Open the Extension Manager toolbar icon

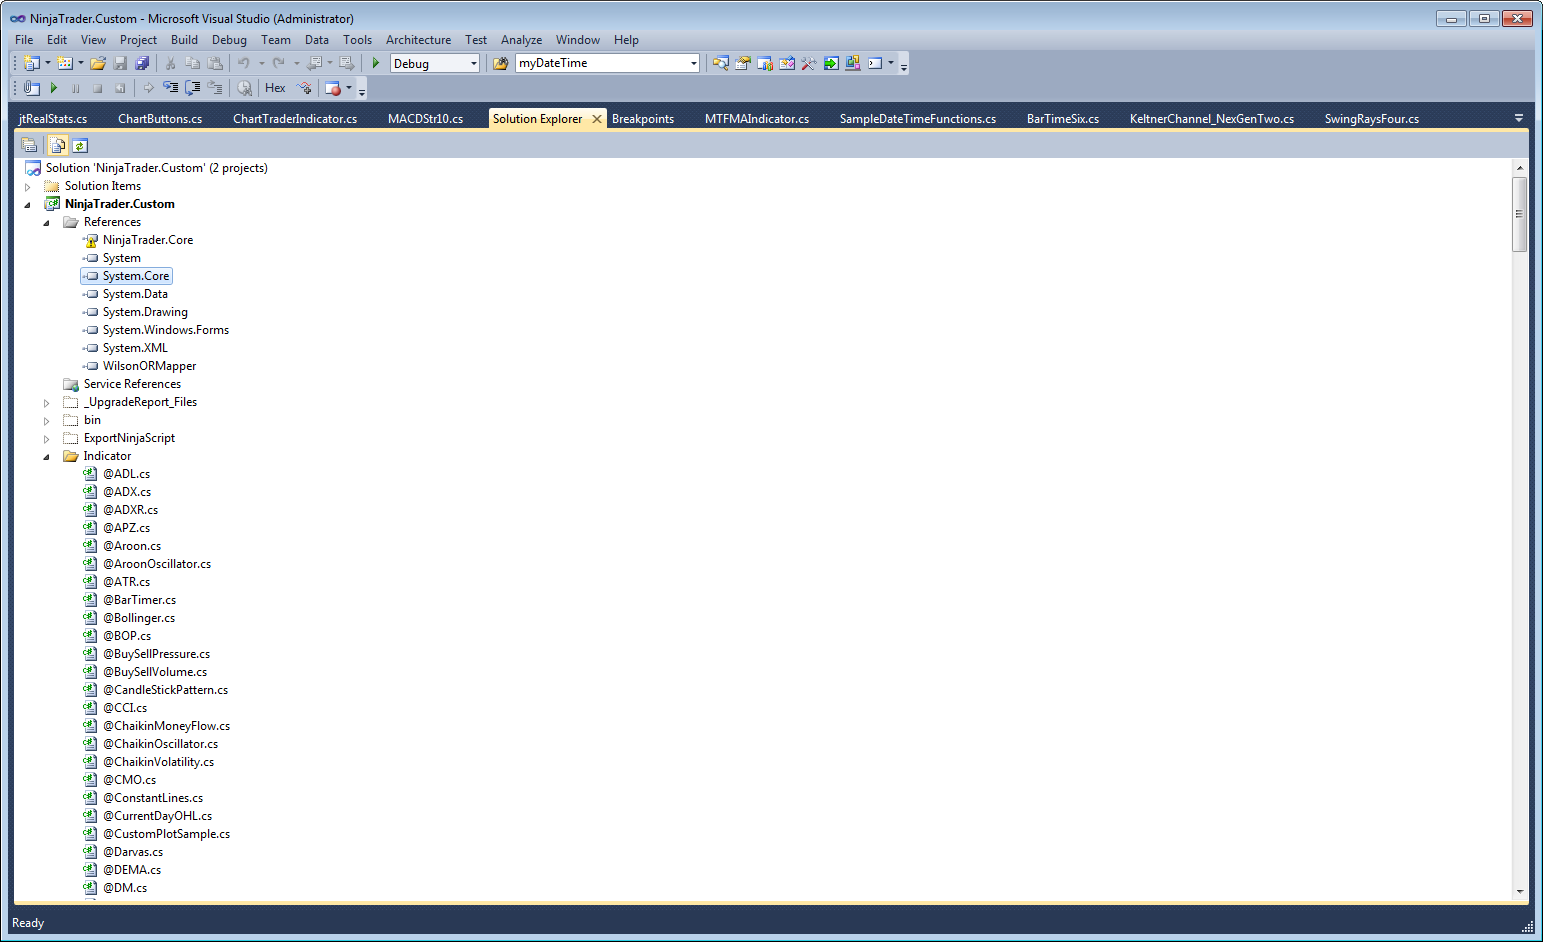tap(853, 63)
